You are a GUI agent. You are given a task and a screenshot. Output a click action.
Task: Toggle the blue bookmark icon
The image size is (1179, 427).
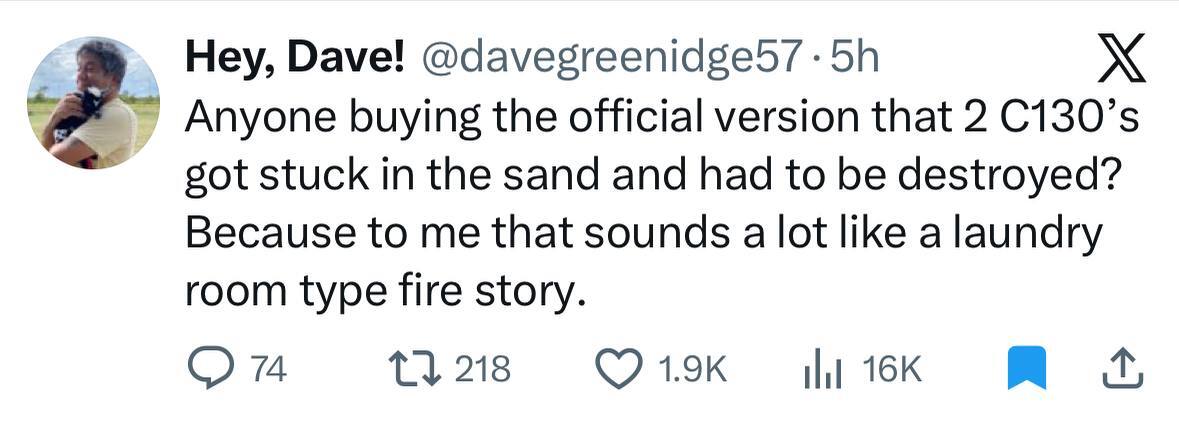1026,370
